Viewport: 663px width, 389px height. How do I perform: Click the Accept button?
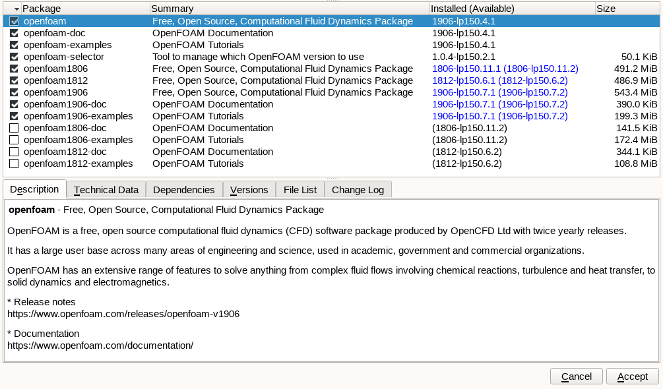tap(633, 376)
